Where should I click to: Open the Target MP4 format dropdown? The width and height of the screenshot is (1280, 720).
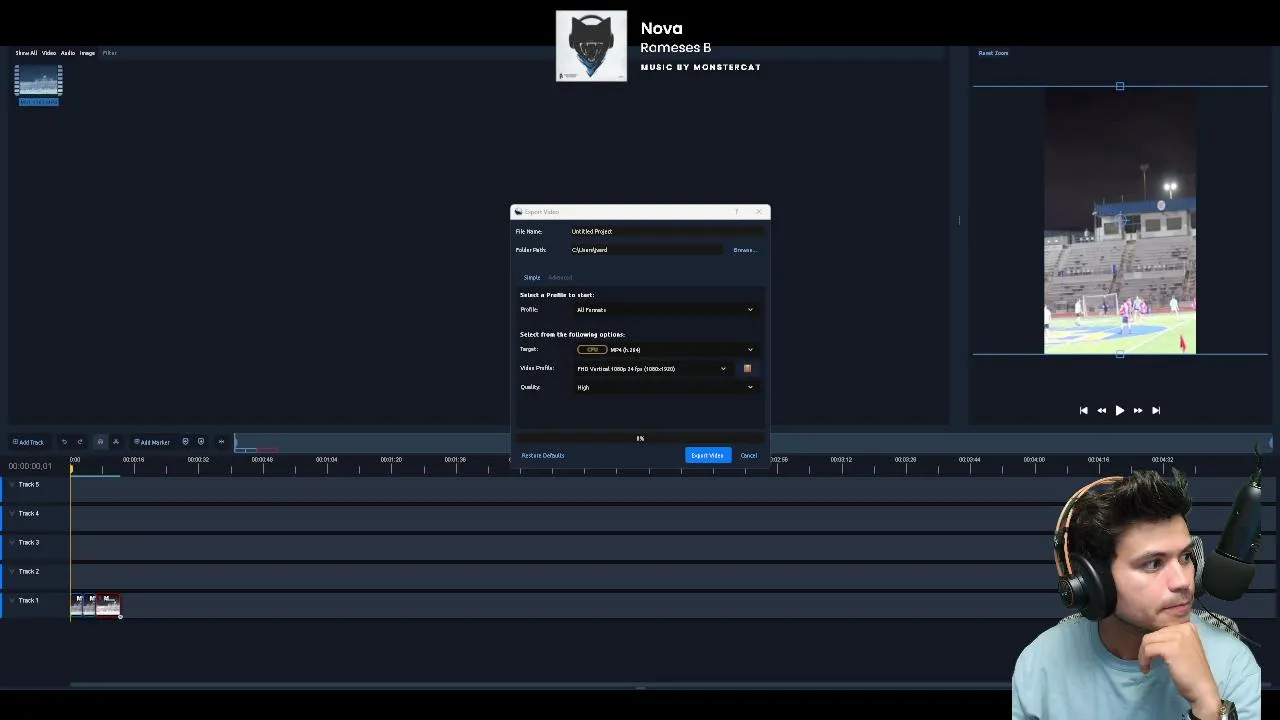(665, 349)
